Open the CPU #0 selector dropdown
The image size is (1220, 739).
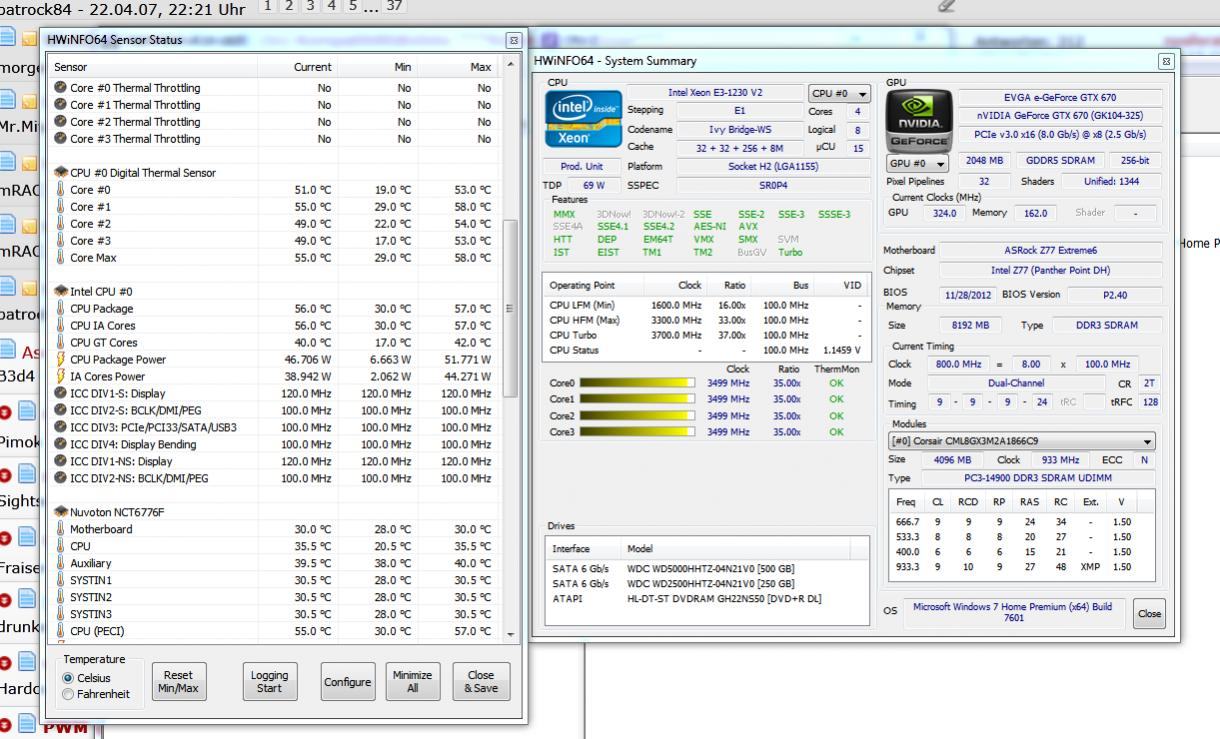839,94
